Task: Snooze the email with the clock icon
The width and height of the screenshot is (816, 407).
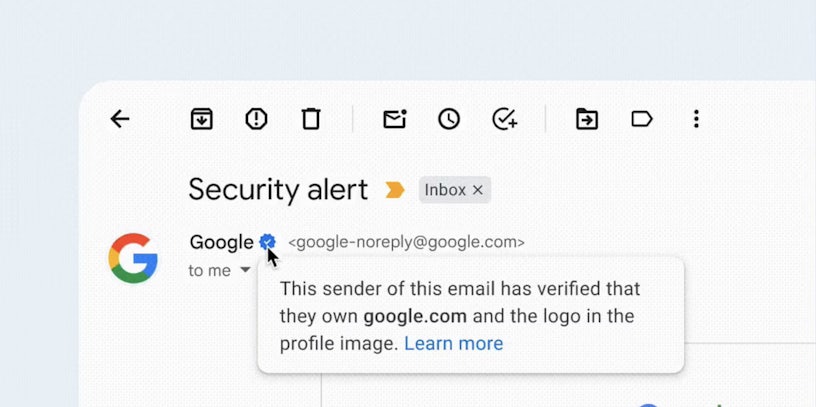Action: [449, 120]
